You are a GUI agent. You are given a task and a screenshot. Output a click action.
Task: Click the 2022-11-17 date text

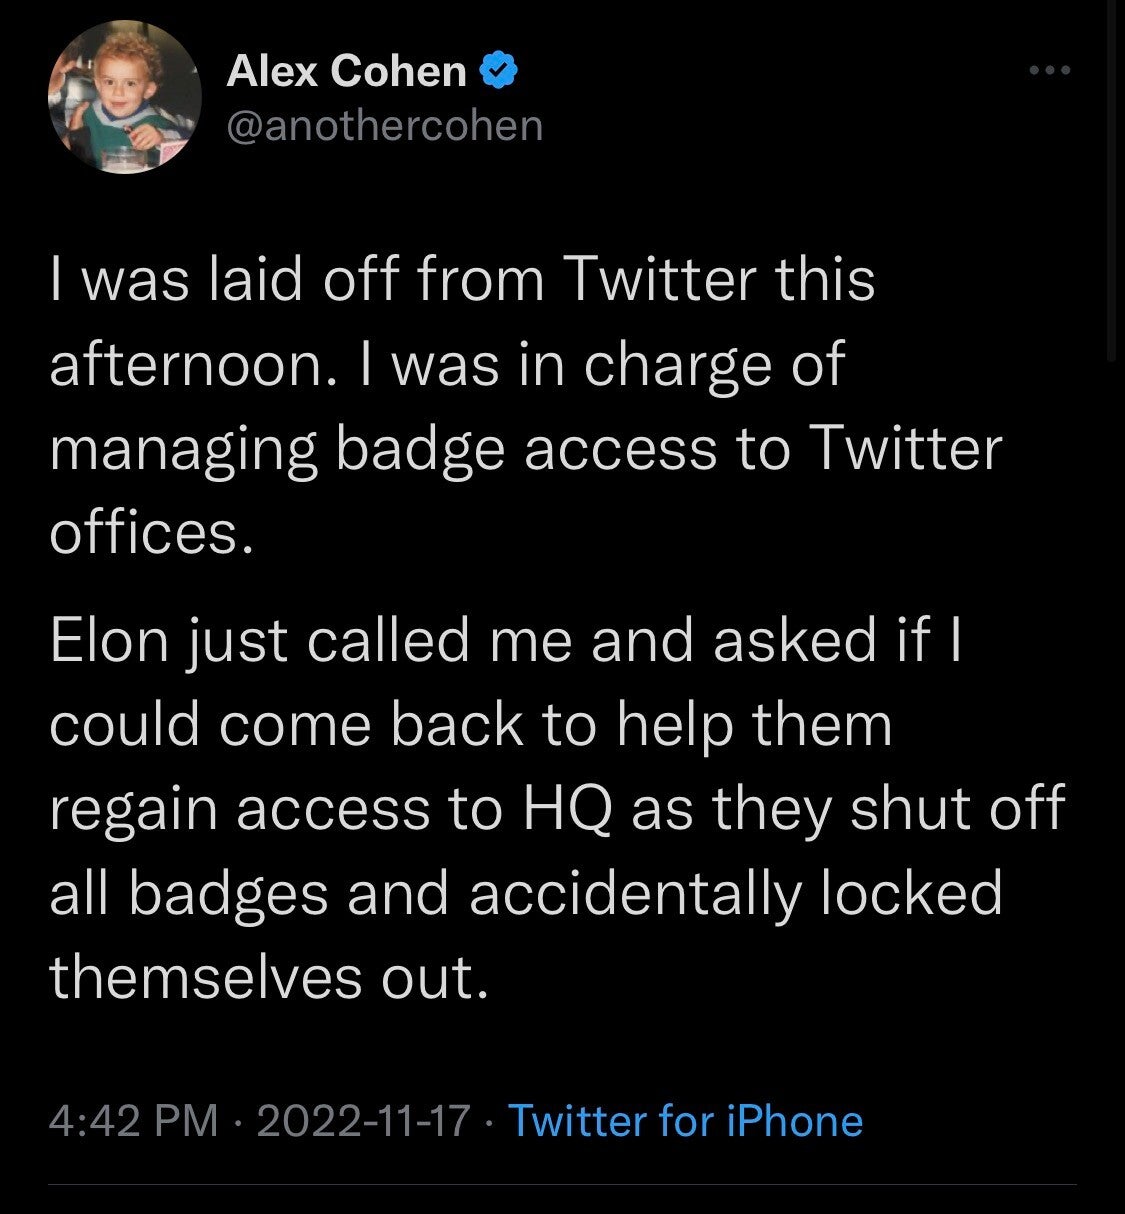tap(363, 1121)
